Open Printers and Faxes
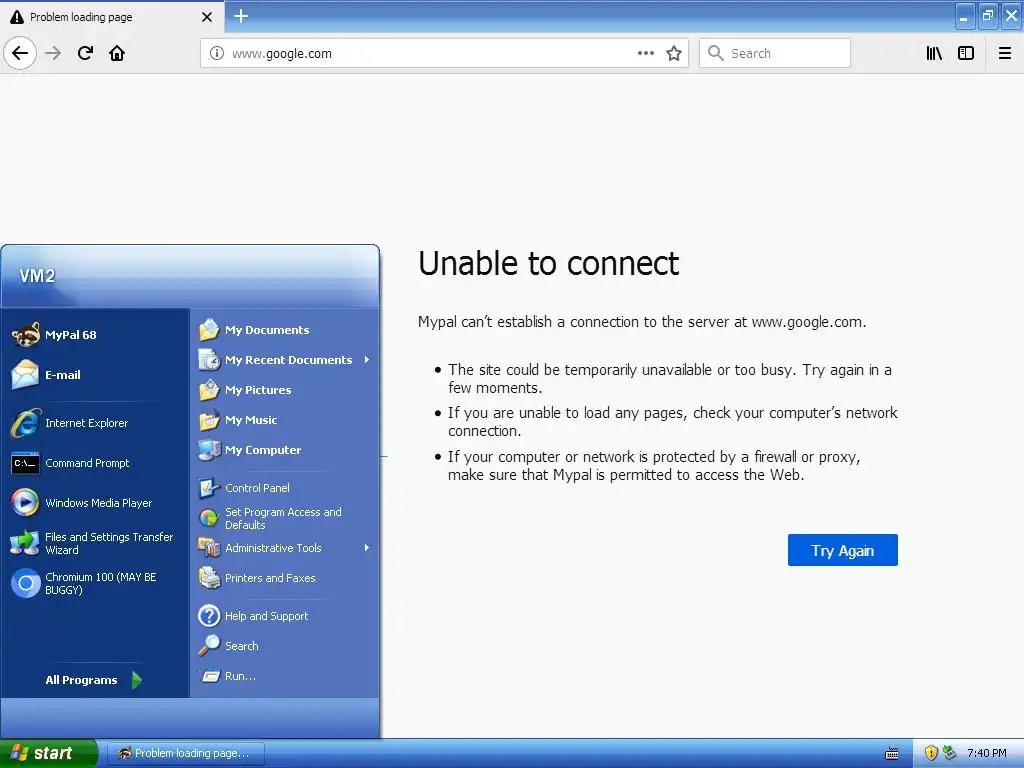 [285, 578]
